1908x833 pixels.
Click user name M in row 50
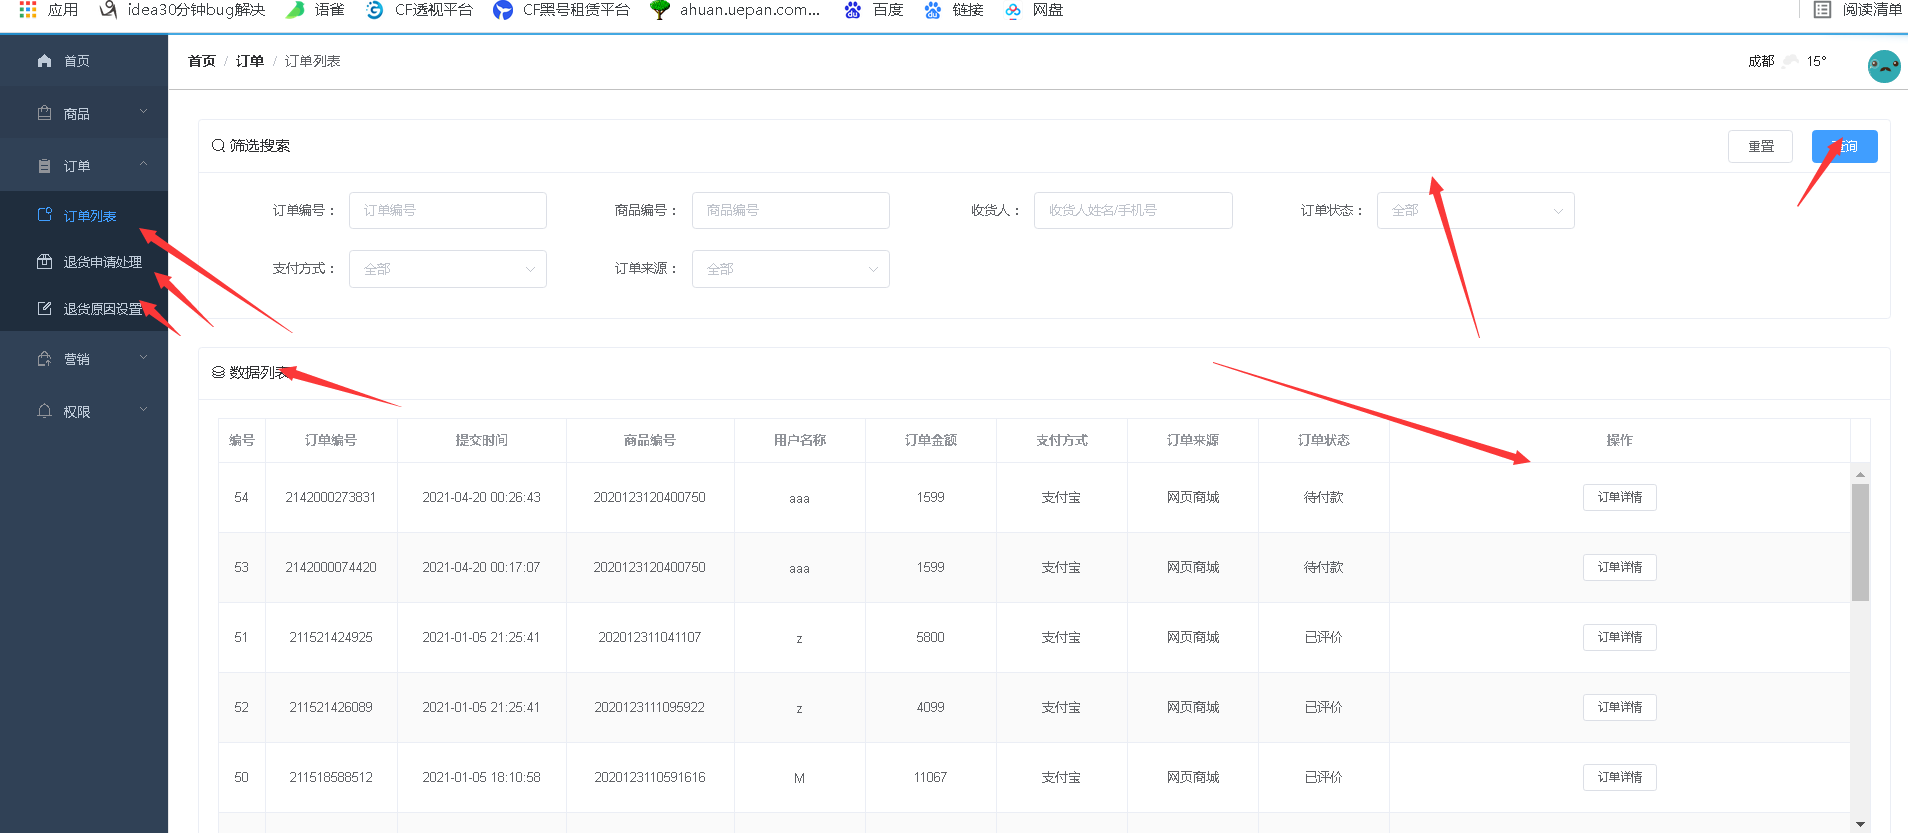pos(799,778)
